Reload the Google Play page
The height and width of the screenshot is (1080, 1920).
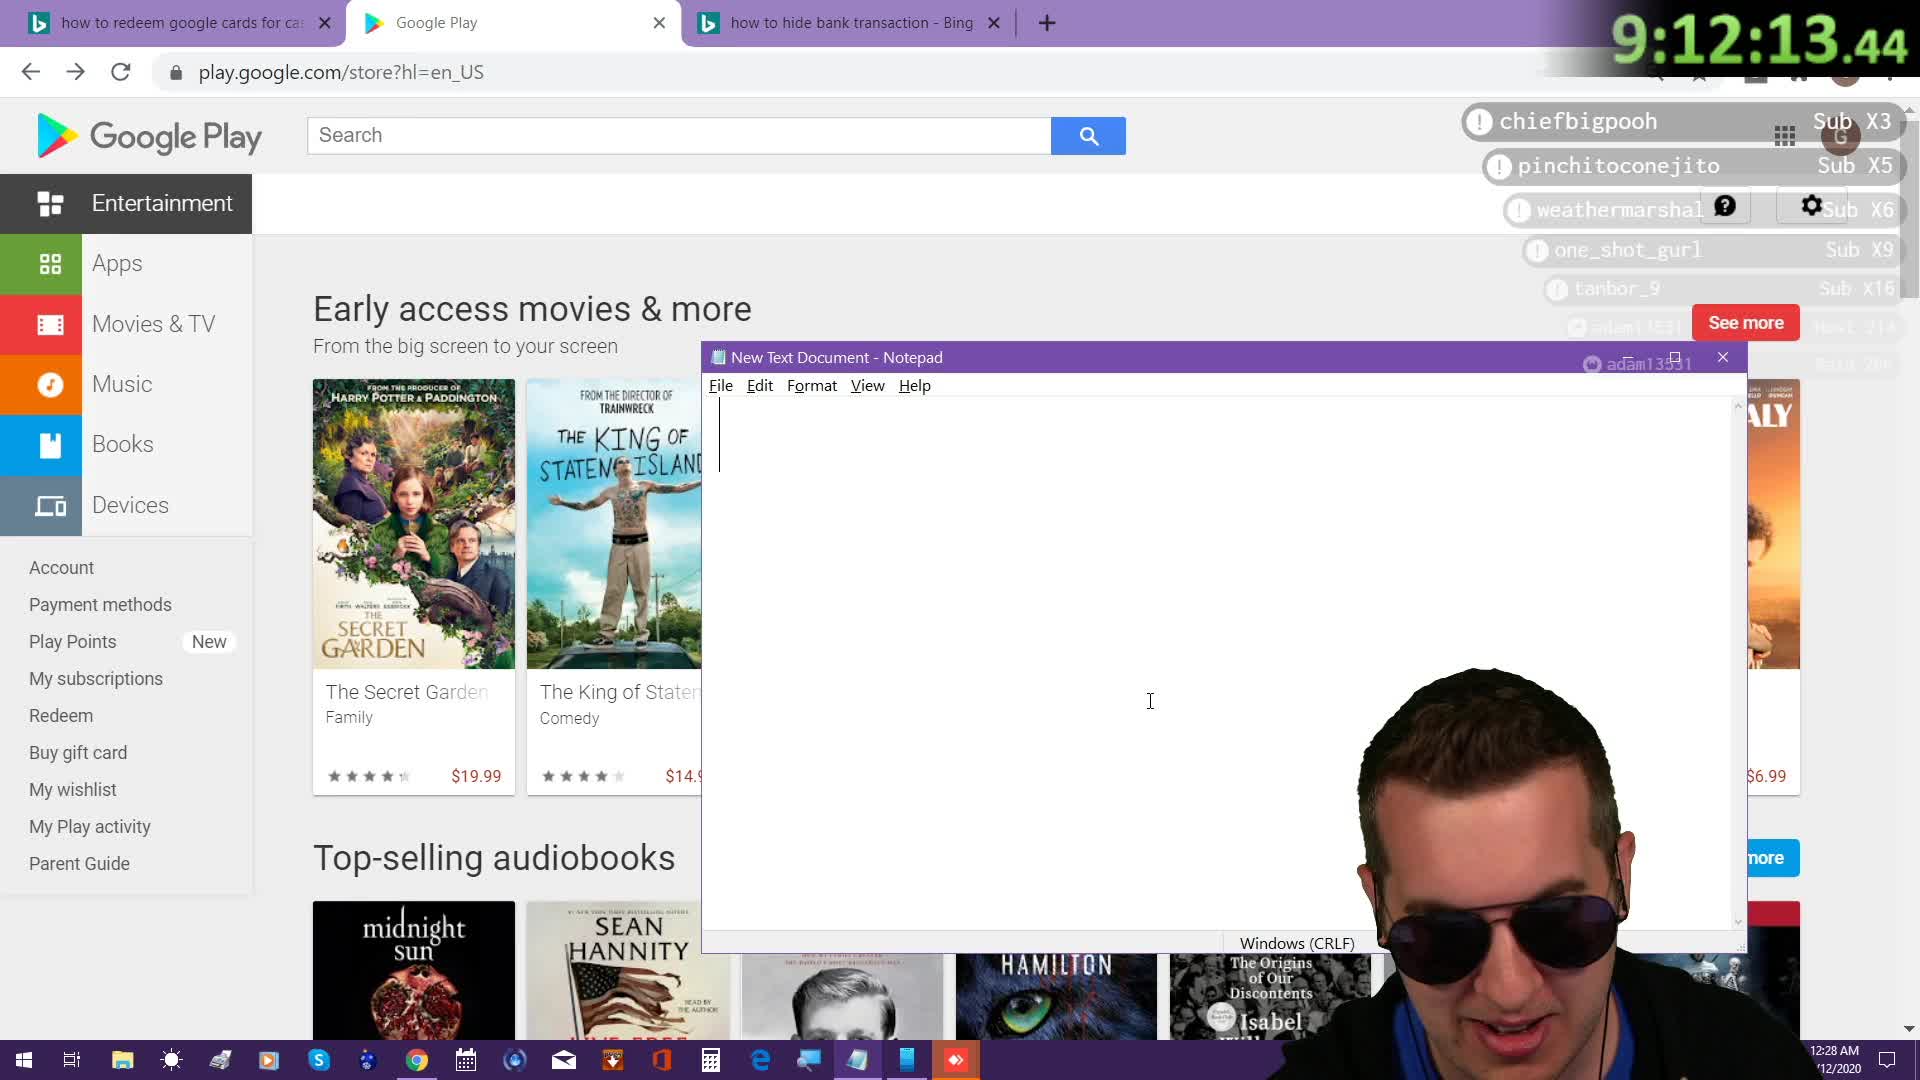pos(121,72)
